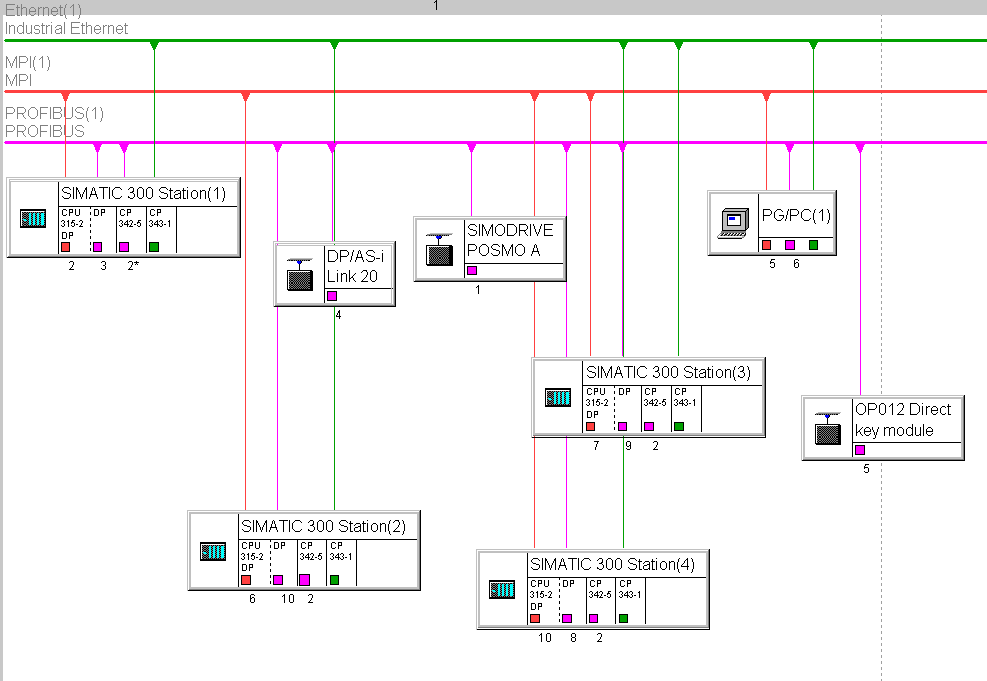Click CP 343-1 module label in Station(2)
987x681 pixels.
click(x=341, y=551)
